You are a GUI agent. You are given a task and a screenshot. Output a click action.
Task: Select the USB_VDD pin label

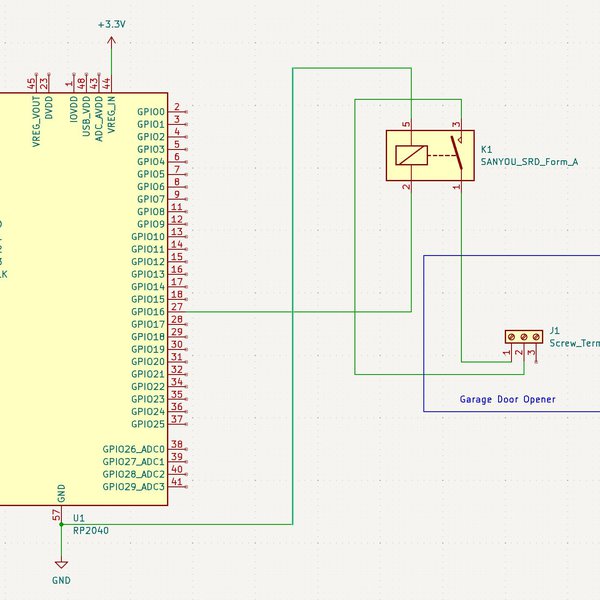tap(86, 116)
